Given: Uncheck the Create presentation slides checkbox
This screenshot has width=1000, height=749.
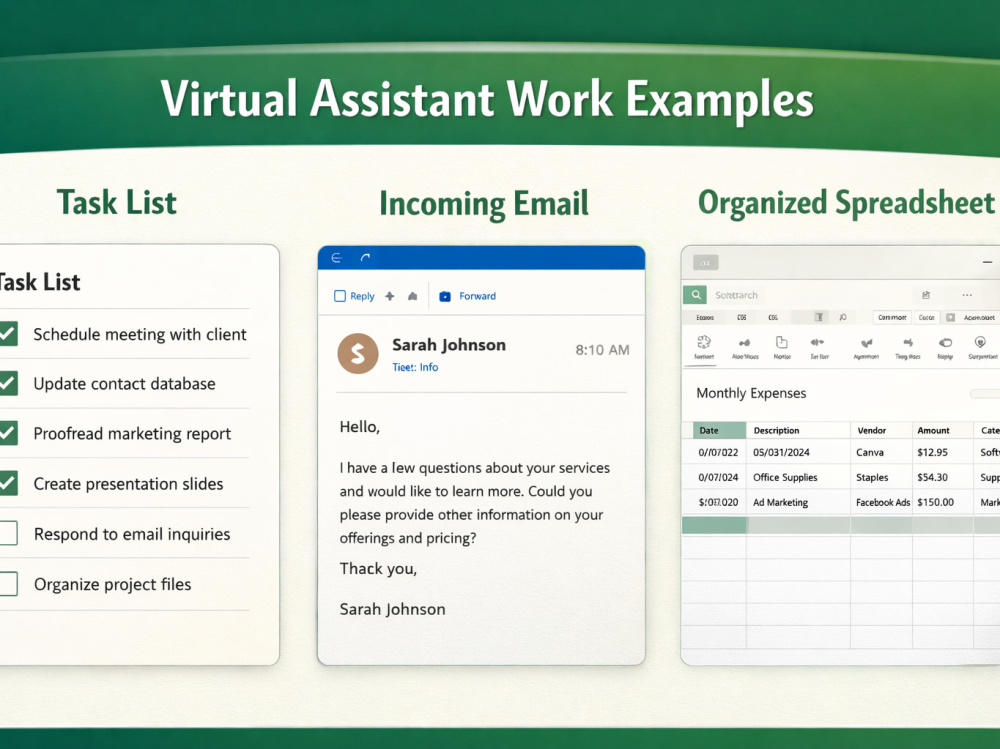Looking at the screenshot, I should 8,483.
